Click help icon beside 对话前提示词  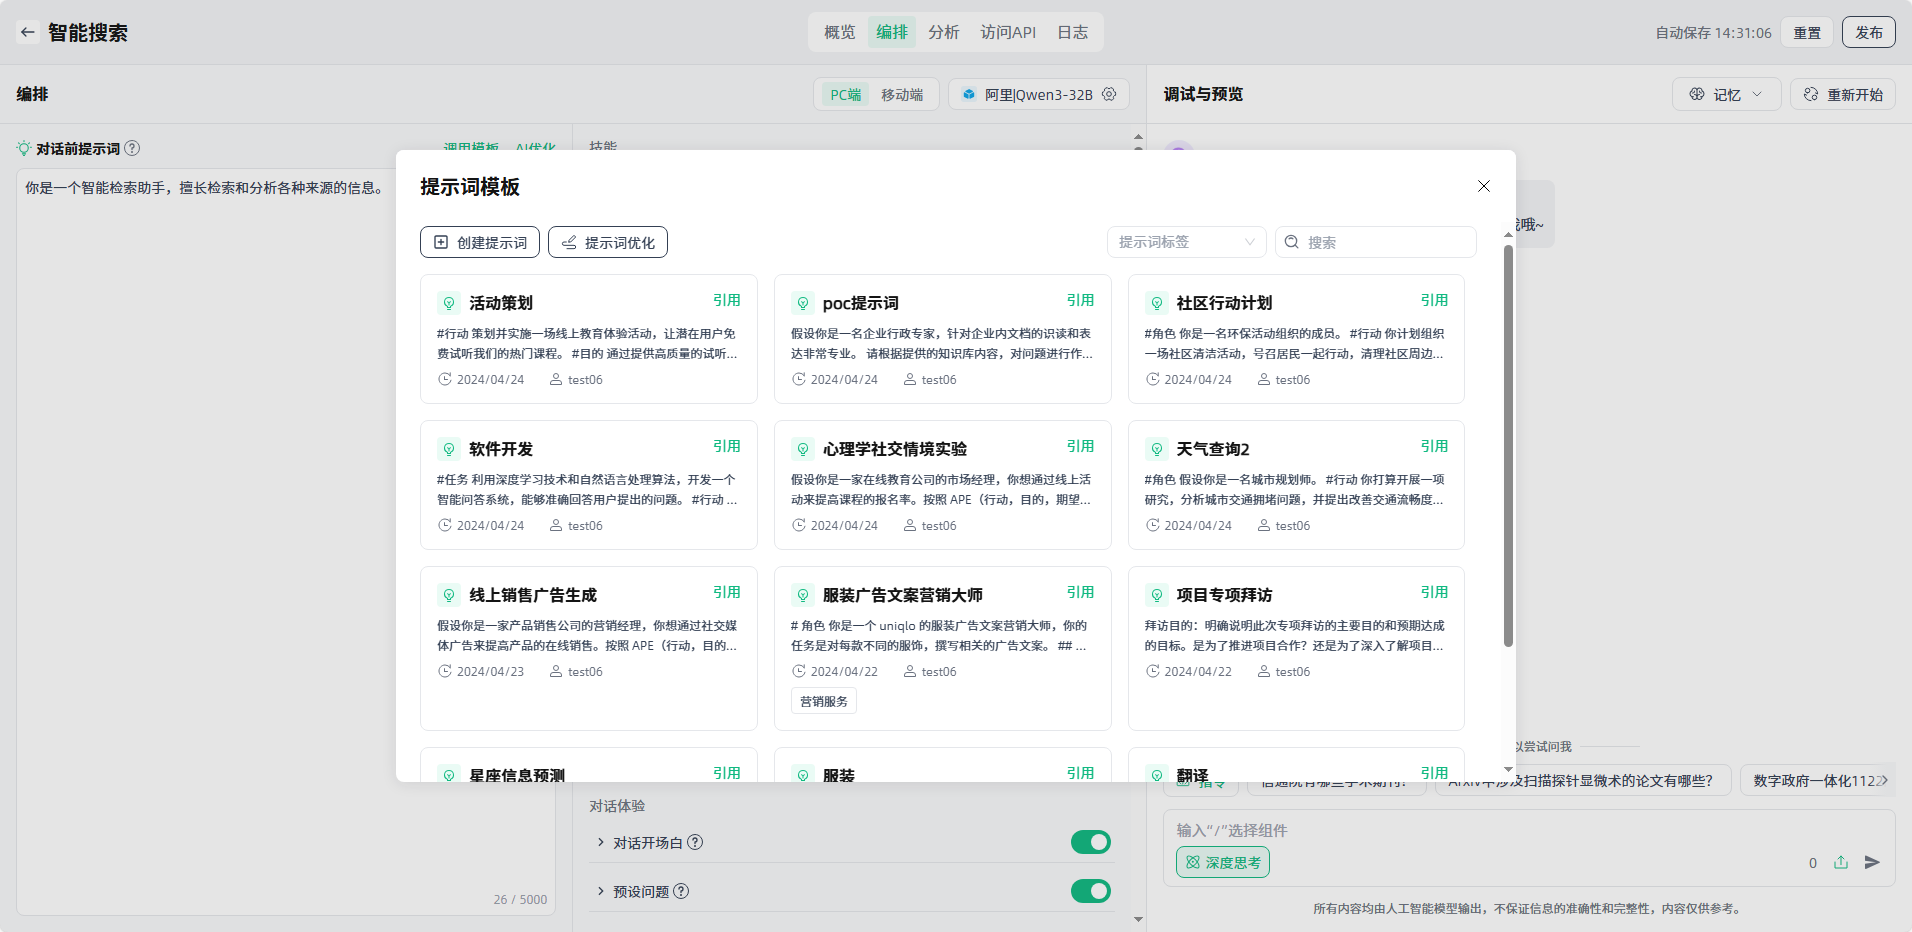pos(132,149)
